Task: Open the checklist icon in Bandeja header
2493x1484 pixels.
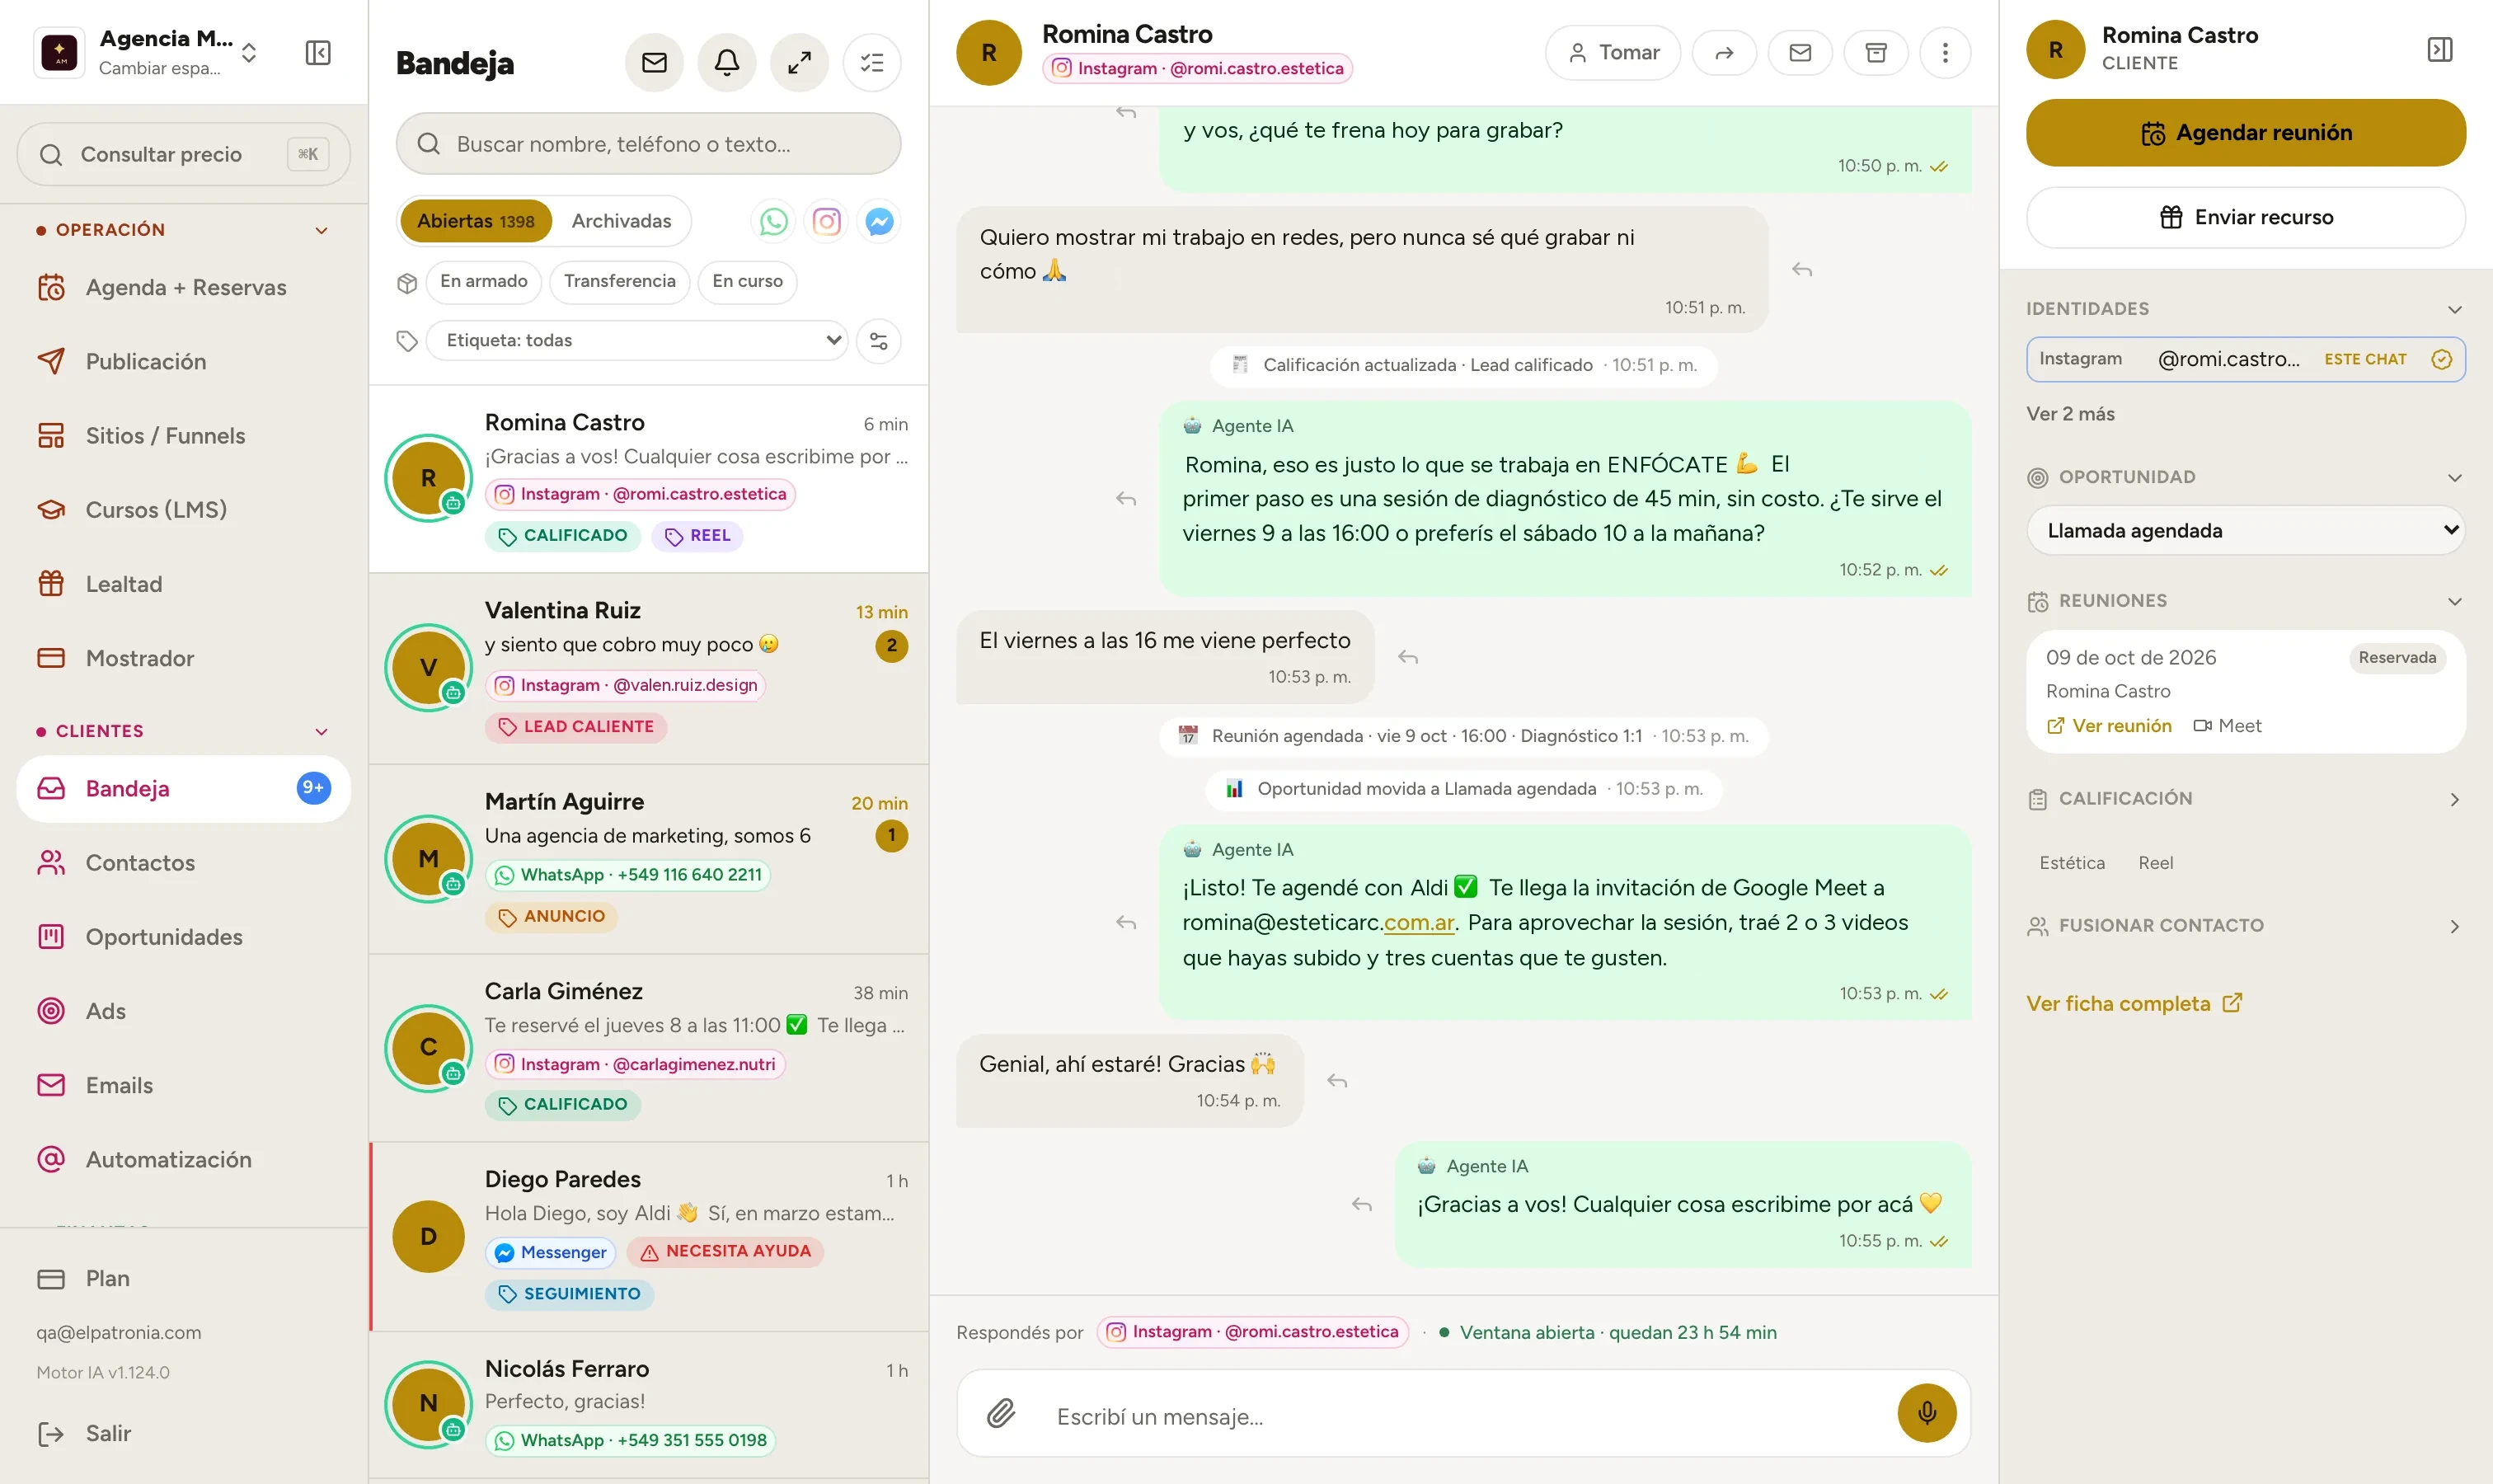Action: click(x=872, y=63)
